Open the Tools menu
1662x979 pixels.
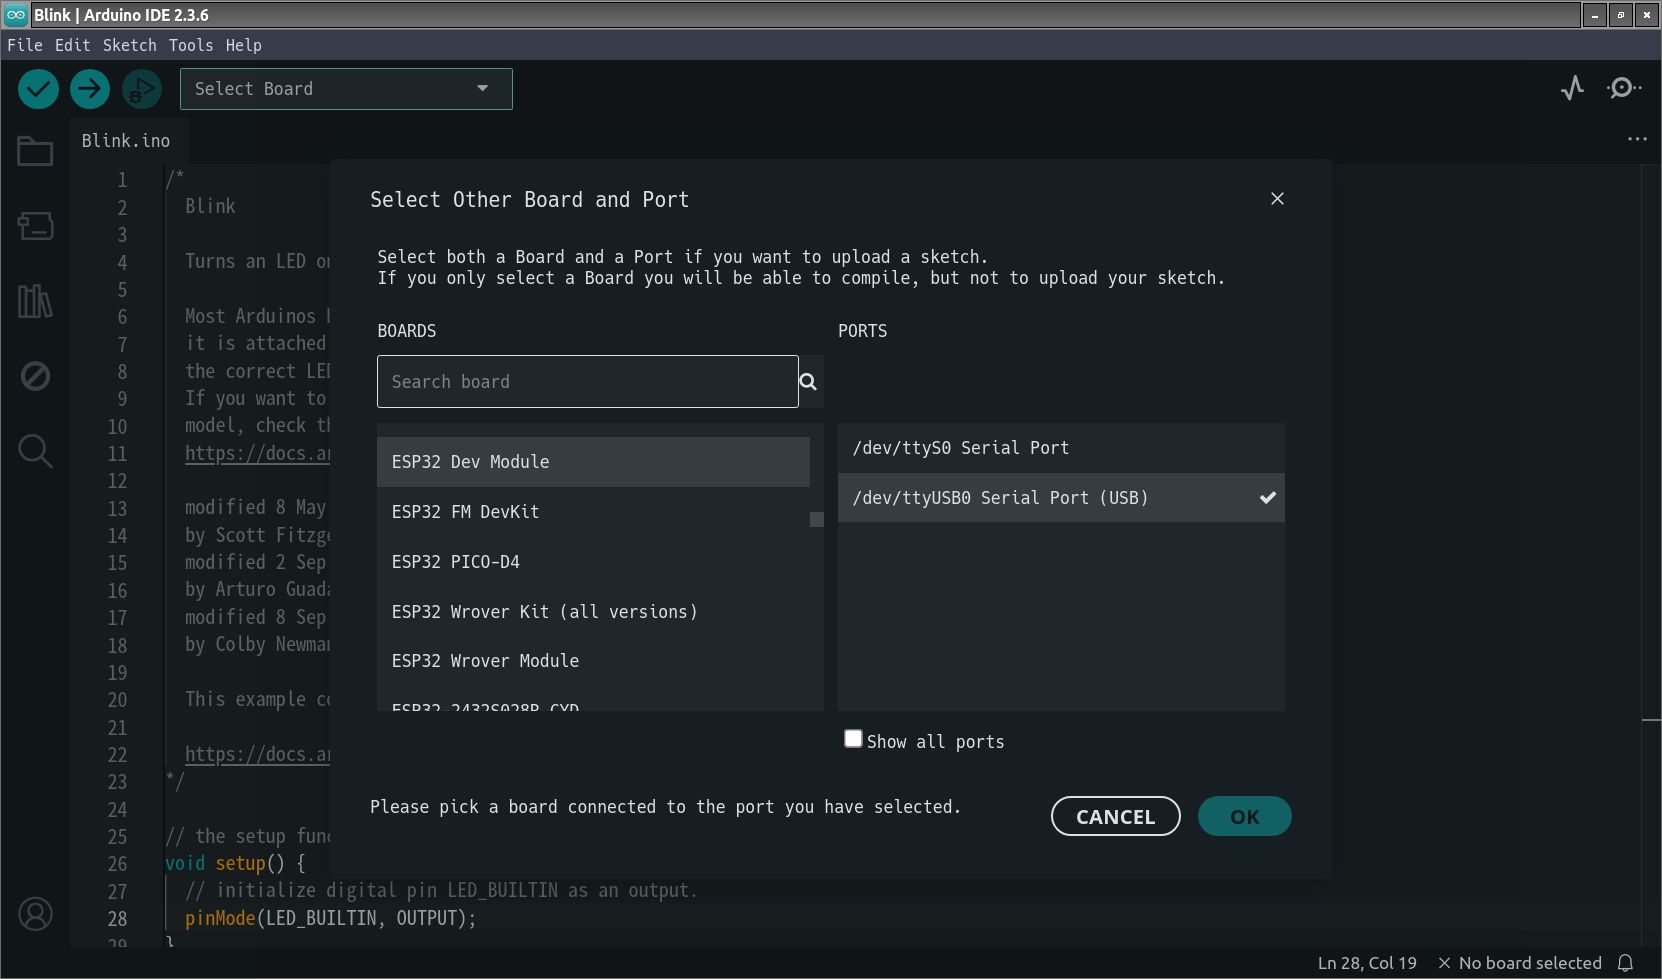click(190, 45)
